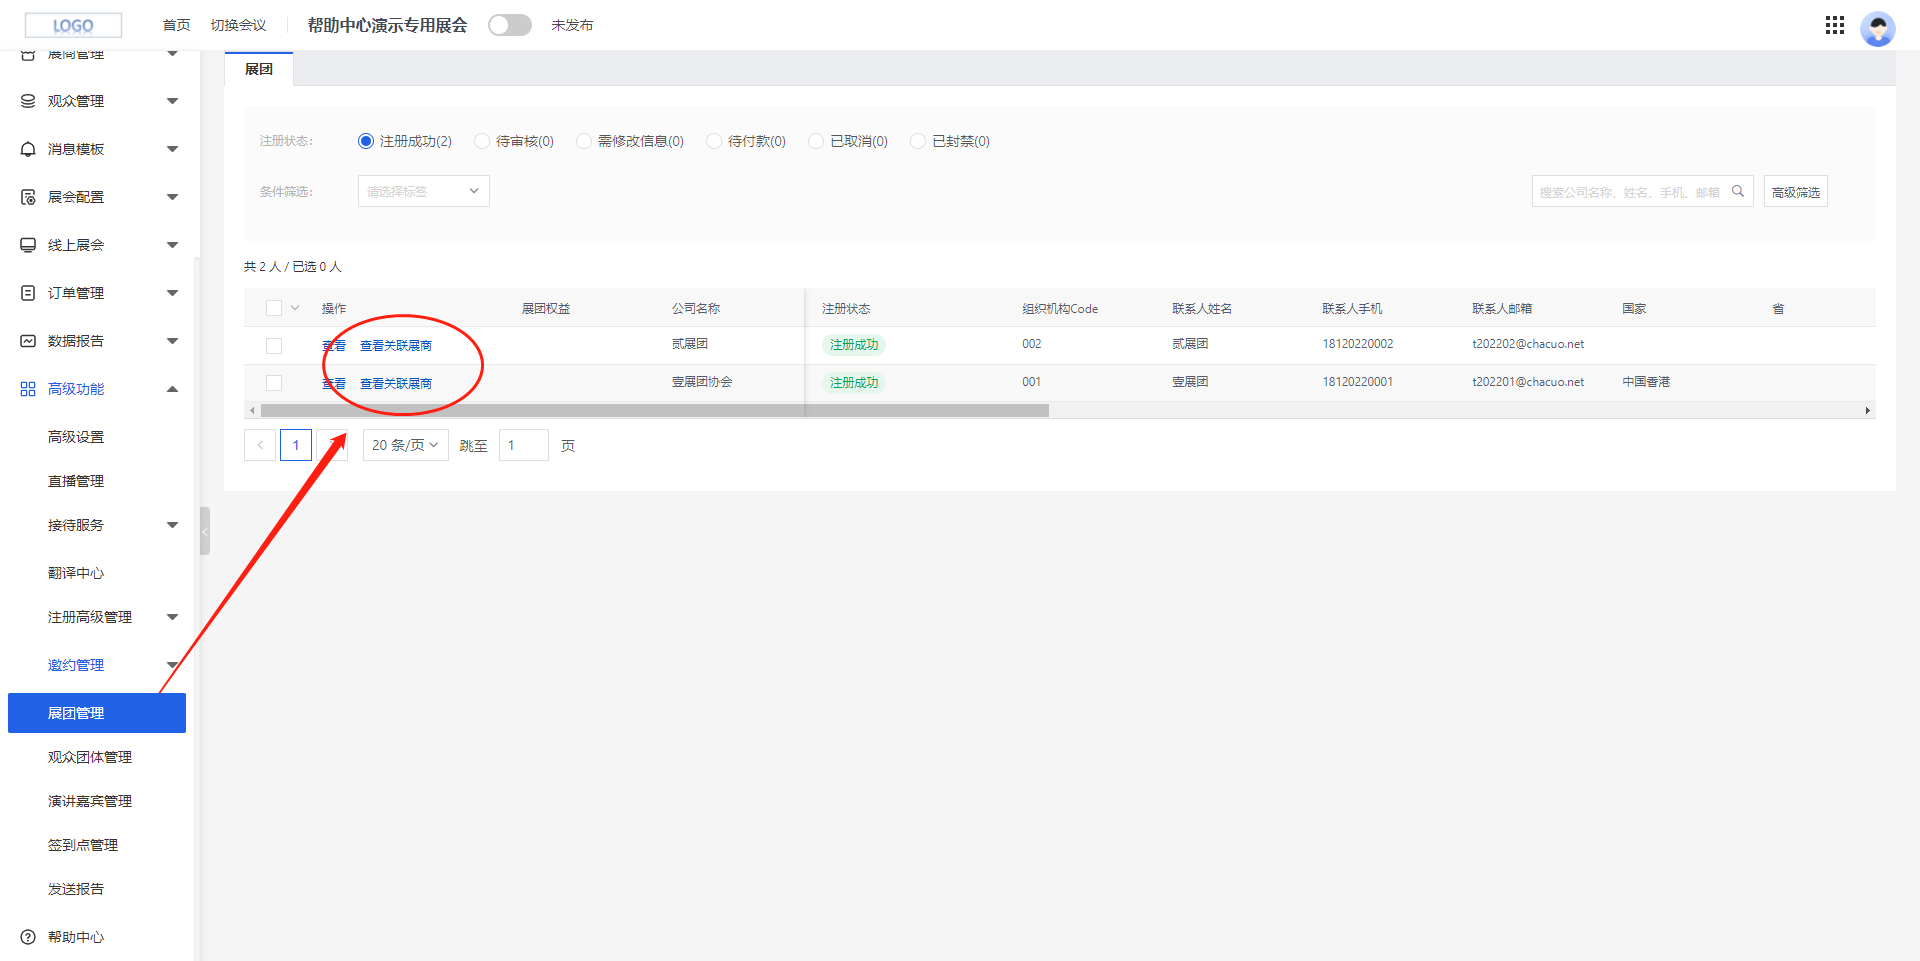Image resolution: width=1920 pixels, height=961 pixels.
Task: Select the 注册成功(2) radio button
Action: [366, 141]
